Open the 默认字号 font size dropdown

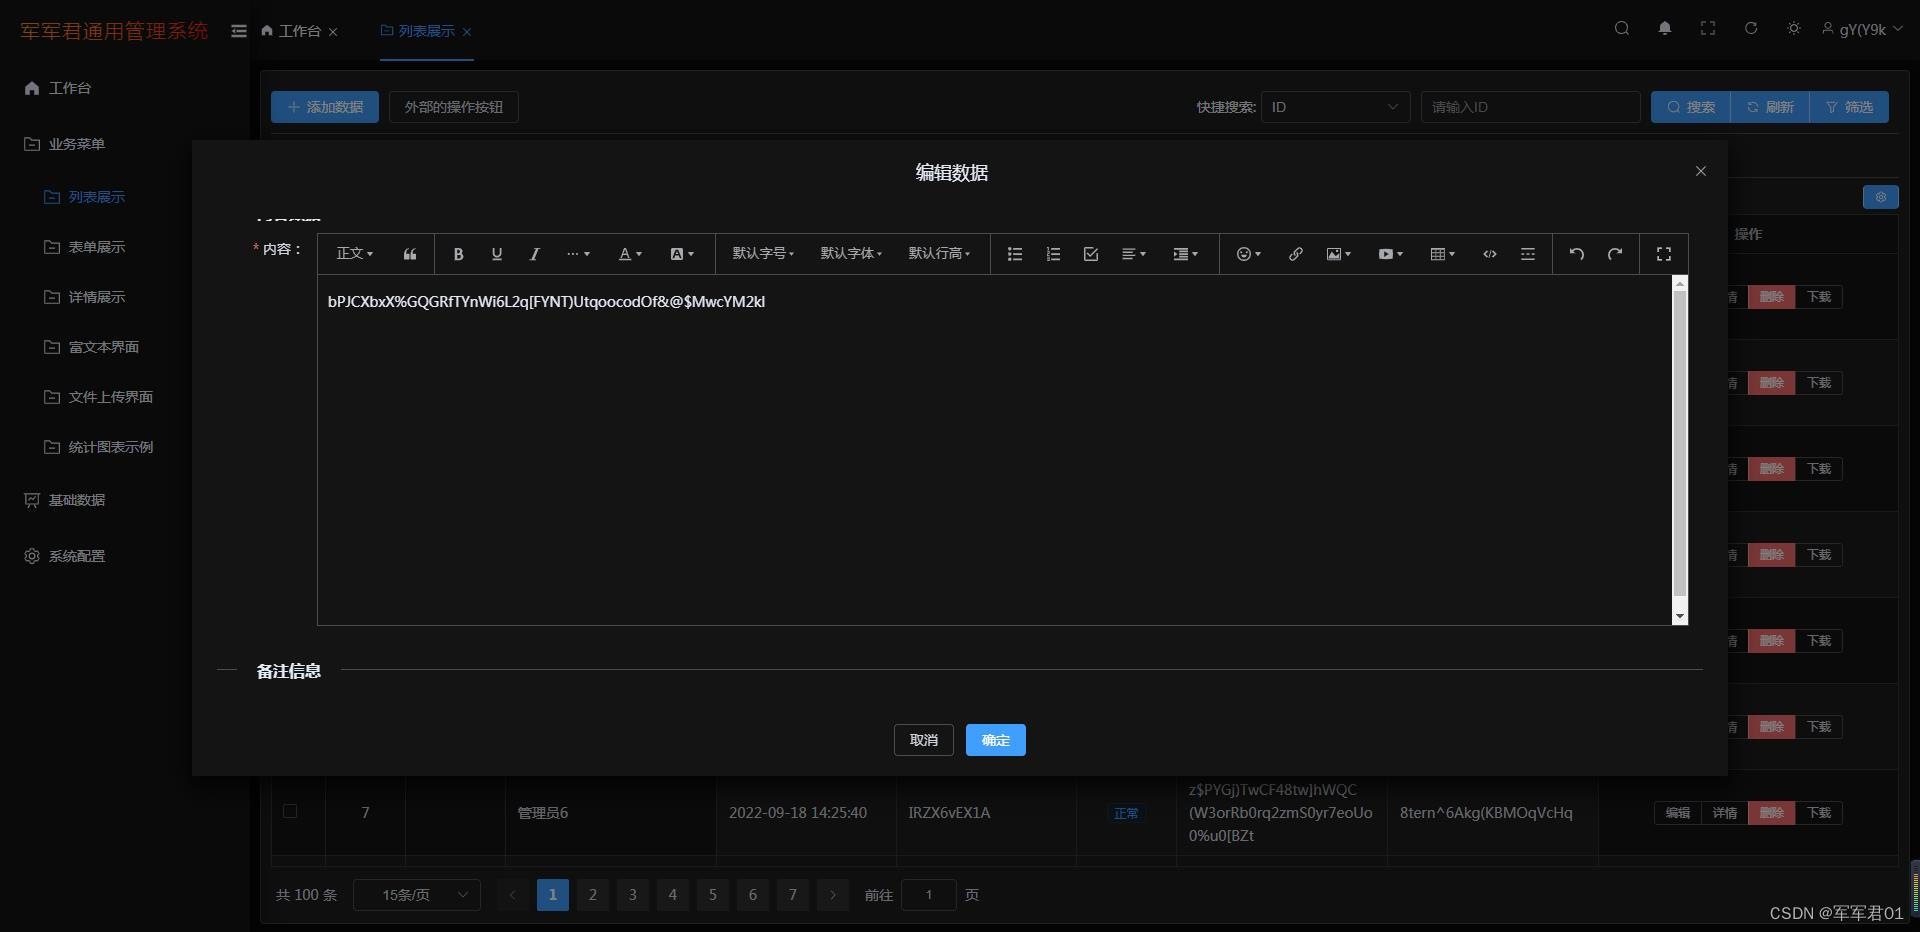tap(763, 254)
